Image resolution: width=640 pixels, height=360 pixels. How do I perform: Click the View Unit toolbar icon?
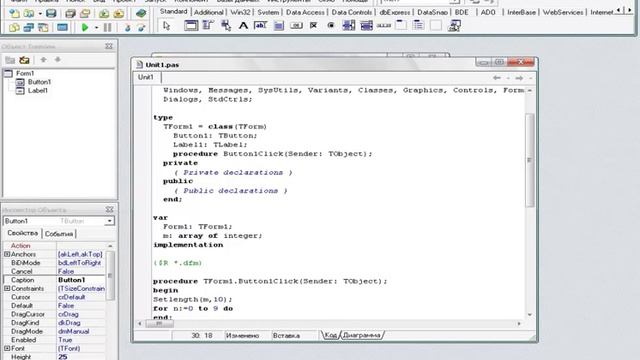14,28
